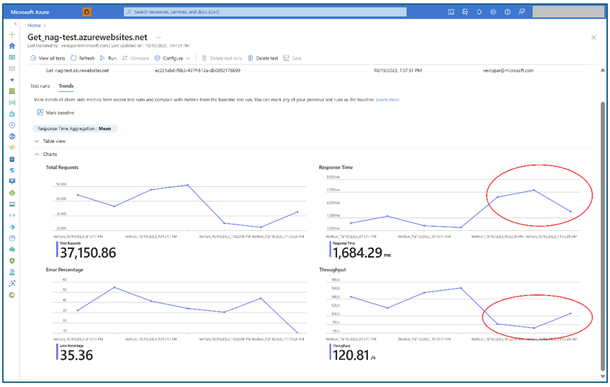Open All resources green grid icon
610x387 pixels.
point(12,91)
